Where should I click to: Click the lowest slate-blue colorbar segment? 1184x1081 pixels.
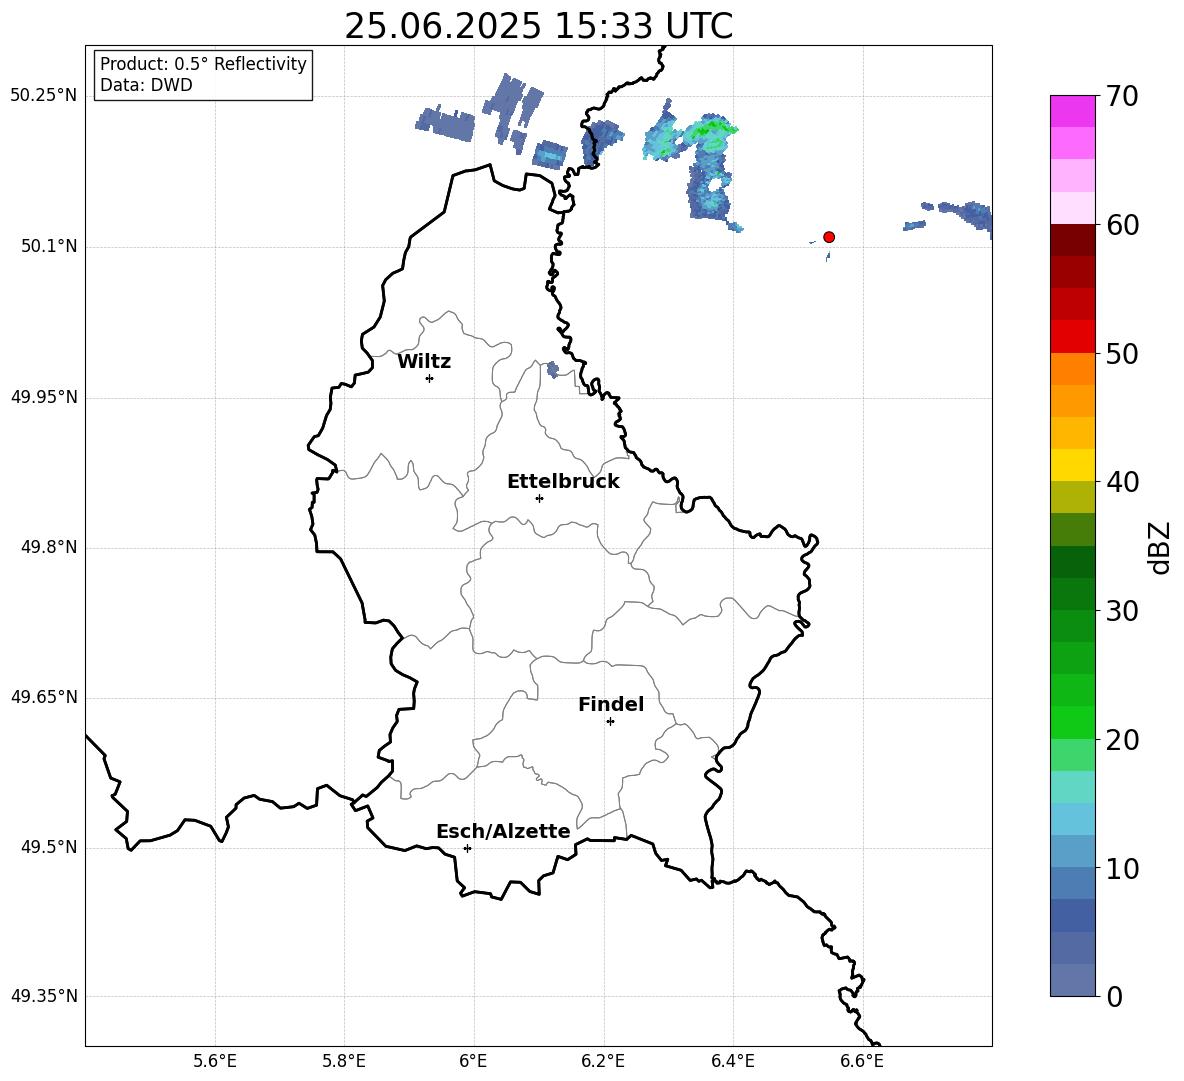pos(1073,980)
